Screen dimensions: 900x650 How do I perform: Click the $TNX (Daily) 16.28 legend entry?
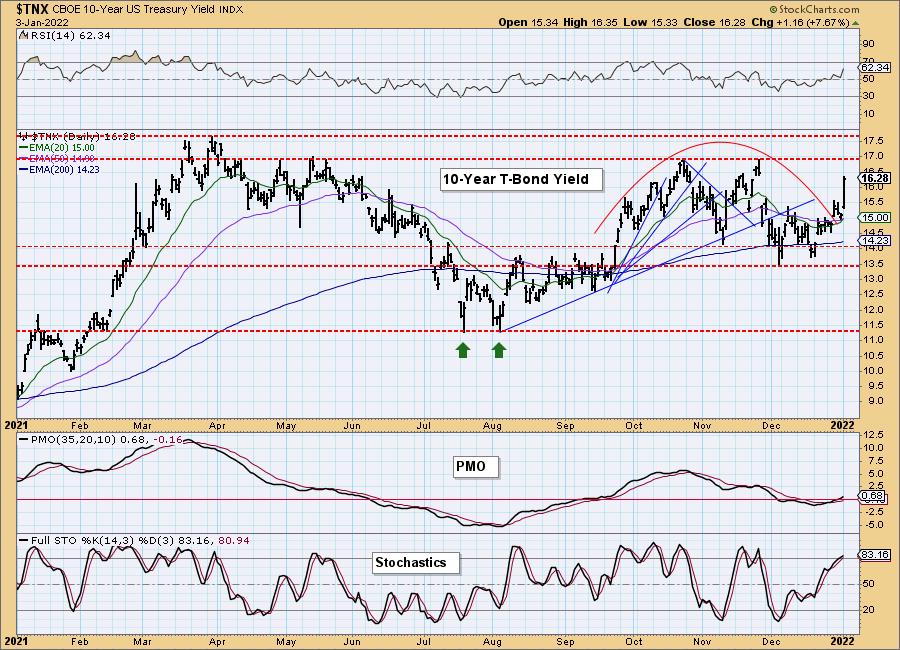(x=82, y=137)
